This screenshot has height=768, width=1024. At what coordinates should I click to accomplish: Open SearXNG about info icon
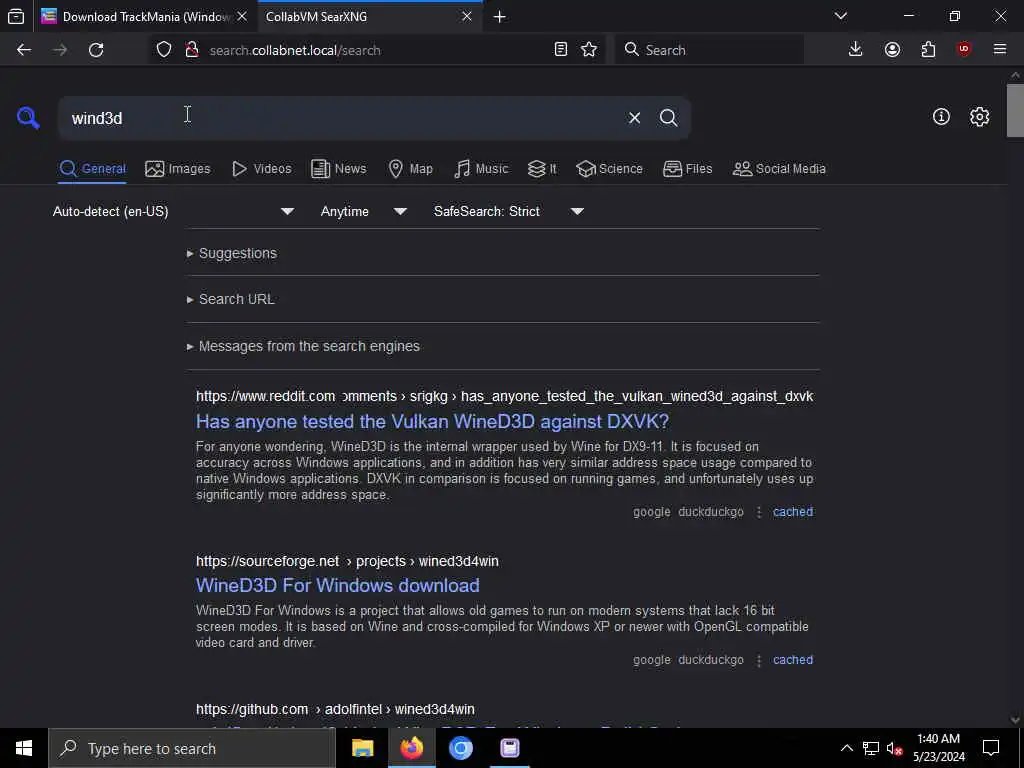pos(941,117)
